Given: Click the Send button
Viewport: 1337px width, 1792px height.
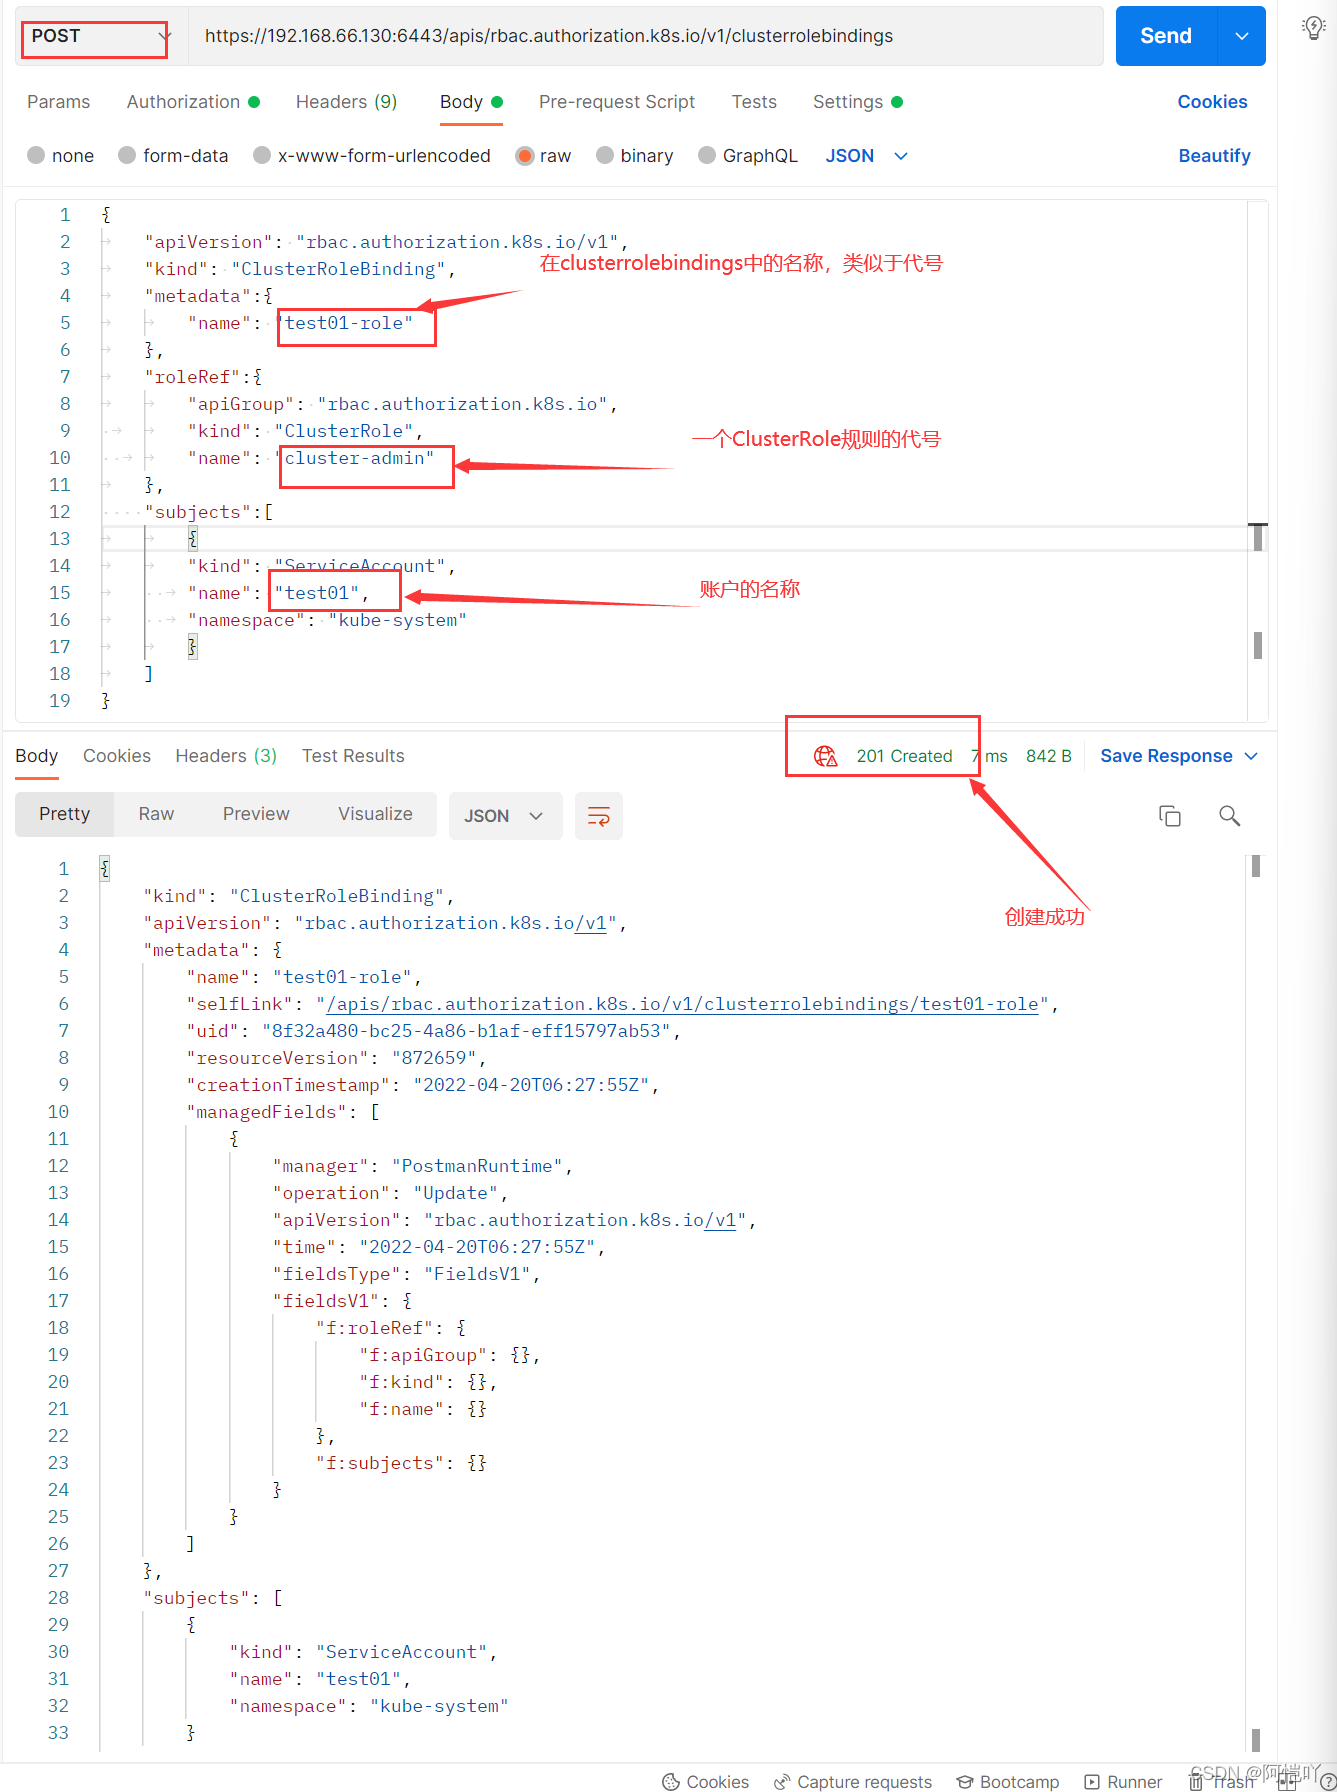Looking at the screenshot, I should coord(1166,36).
